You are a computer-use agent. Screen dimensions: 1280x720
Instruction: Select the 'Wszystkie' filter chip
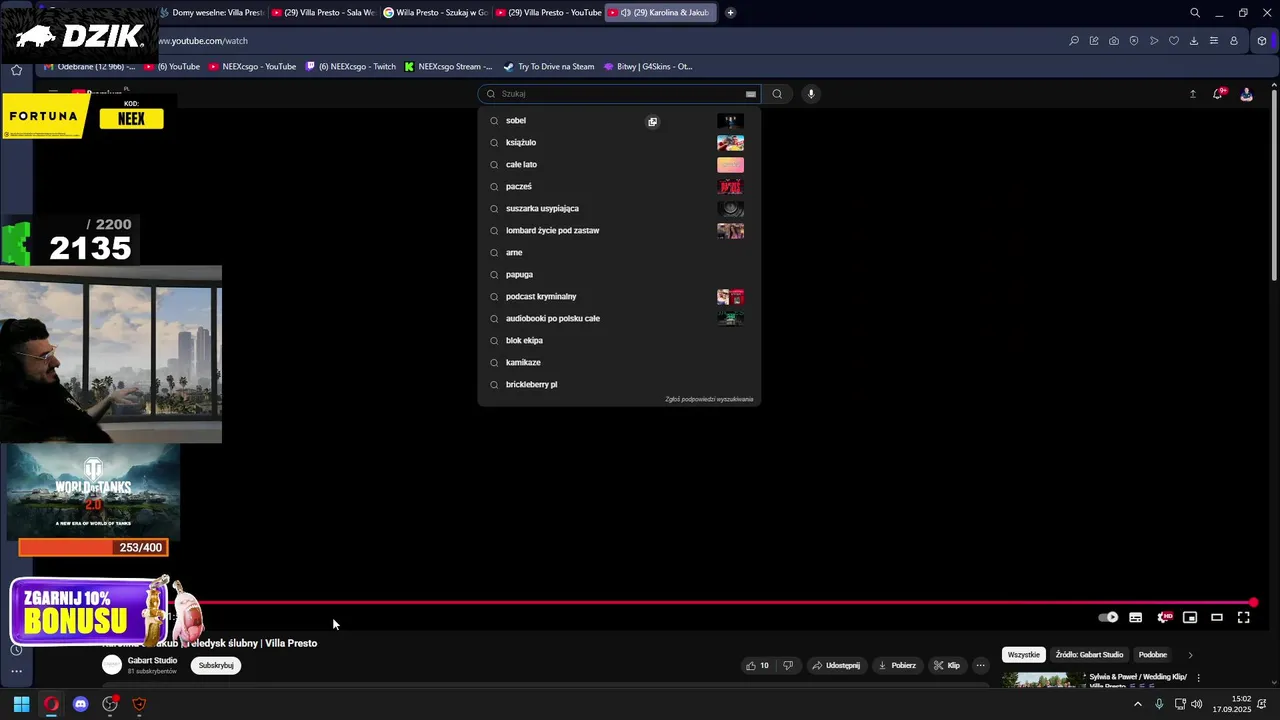pyautogui.click(x=1023, y=655)
